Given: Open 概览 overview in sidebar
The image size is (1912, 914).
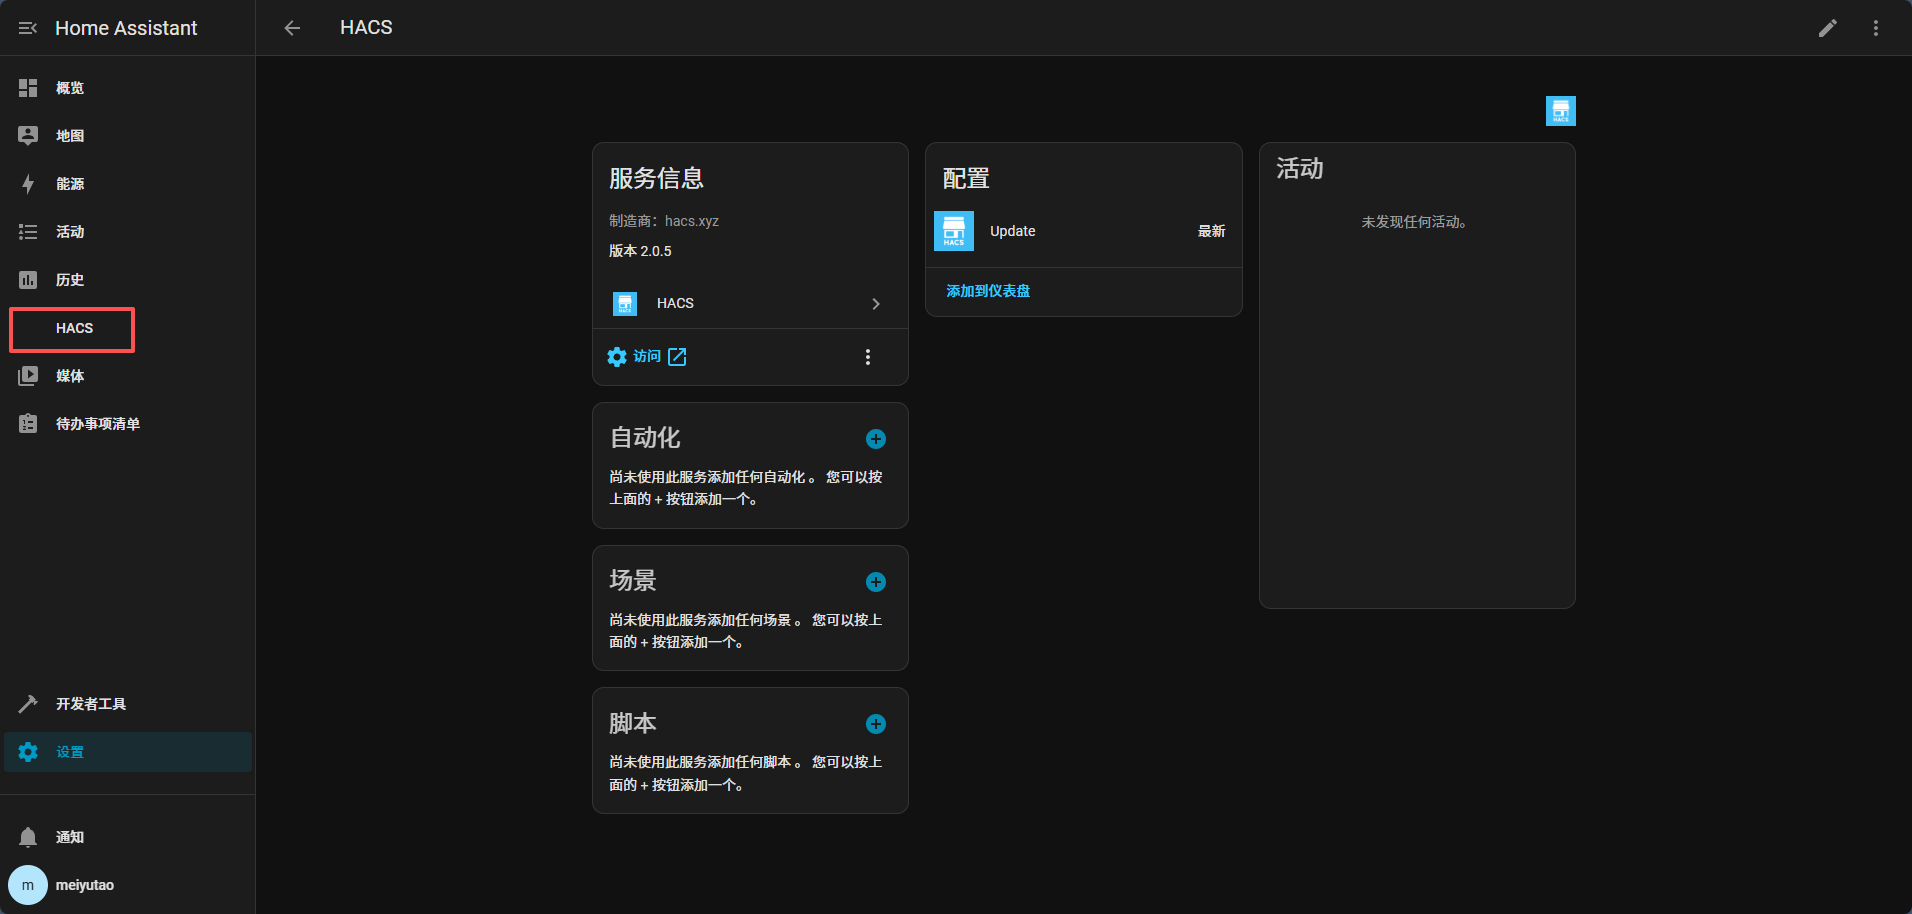Looking at the screenshot, I should click(x=70, y=88).
